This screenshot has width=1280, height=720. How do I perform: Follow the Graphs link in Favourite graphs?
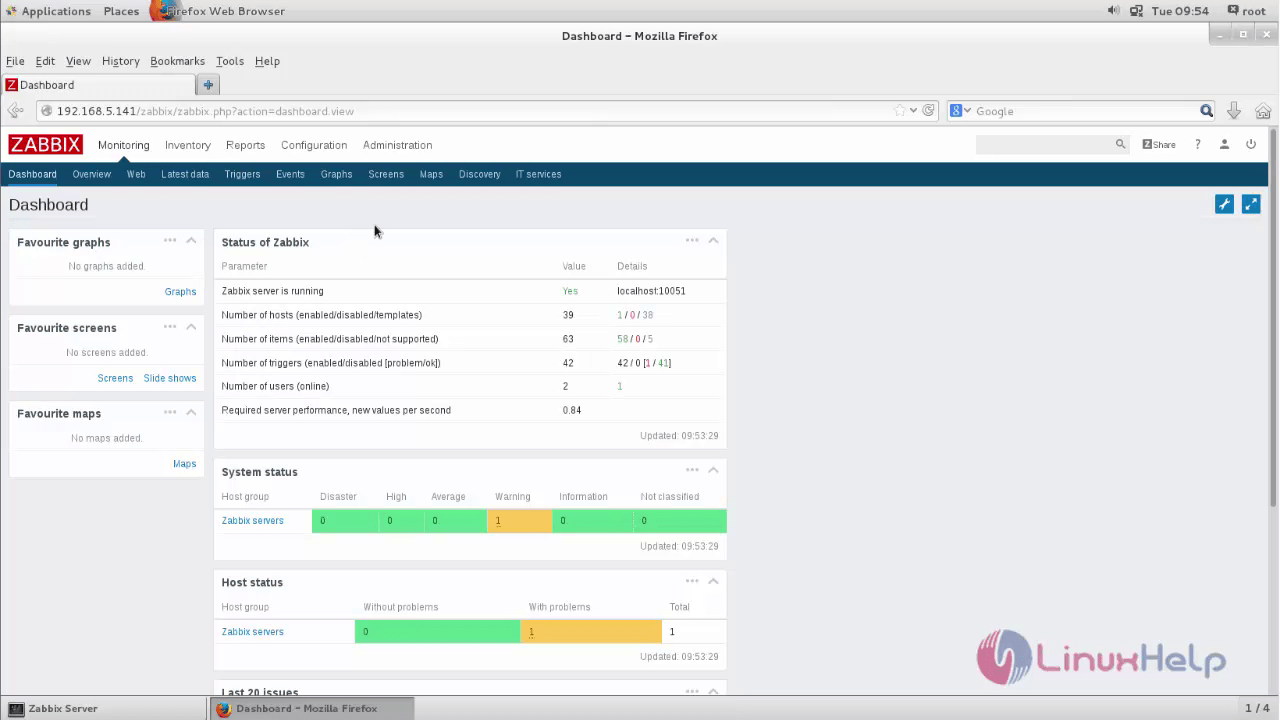coord(180,292)
